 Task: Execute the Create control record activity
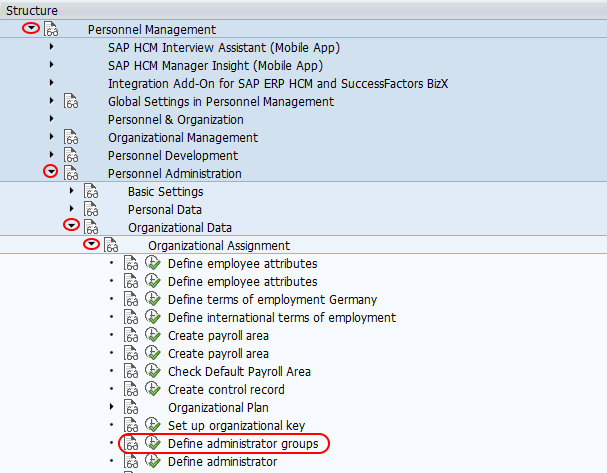pos(153,389)
